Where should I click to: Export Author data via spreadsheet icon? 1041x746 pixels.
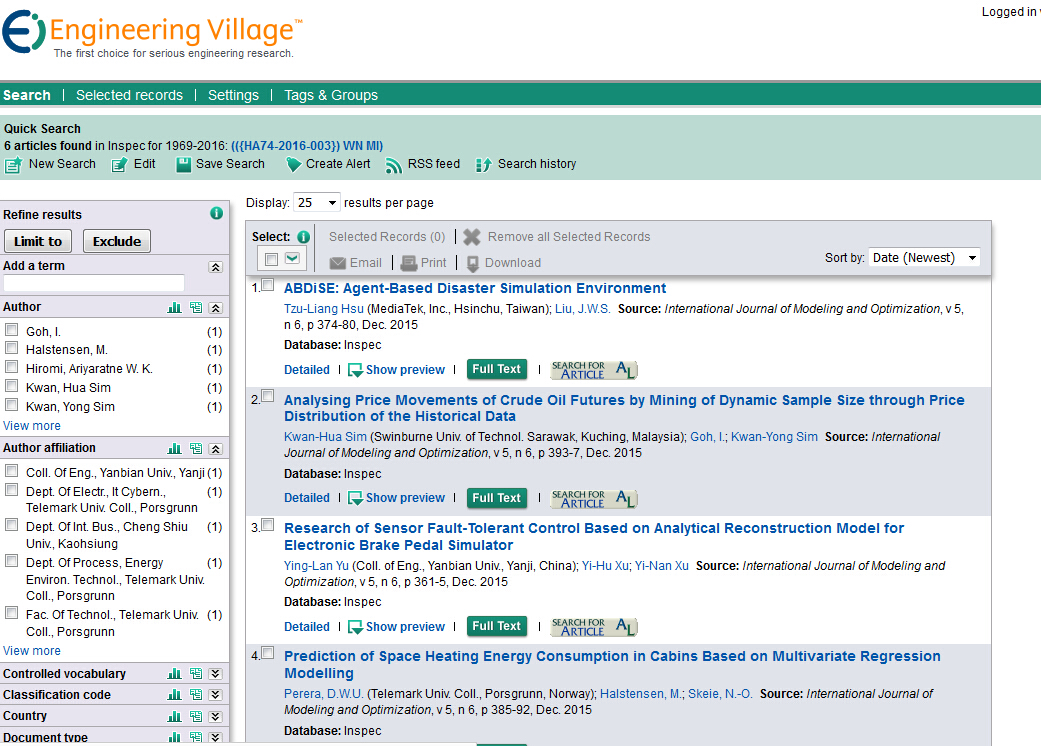196,308
